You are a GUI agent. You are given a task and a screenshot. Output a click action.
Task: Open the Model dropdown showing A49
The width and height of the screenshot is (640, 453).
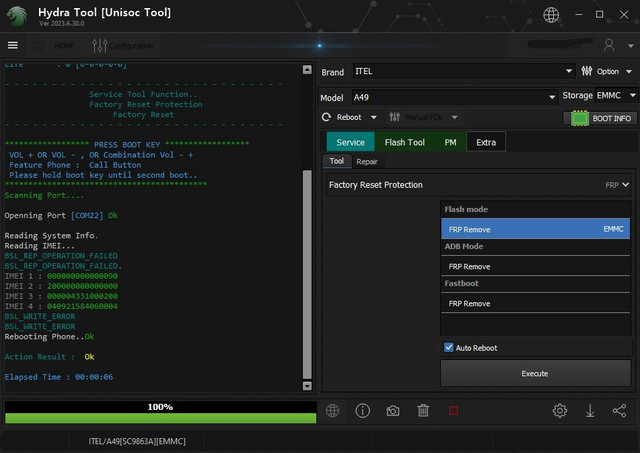454,98
